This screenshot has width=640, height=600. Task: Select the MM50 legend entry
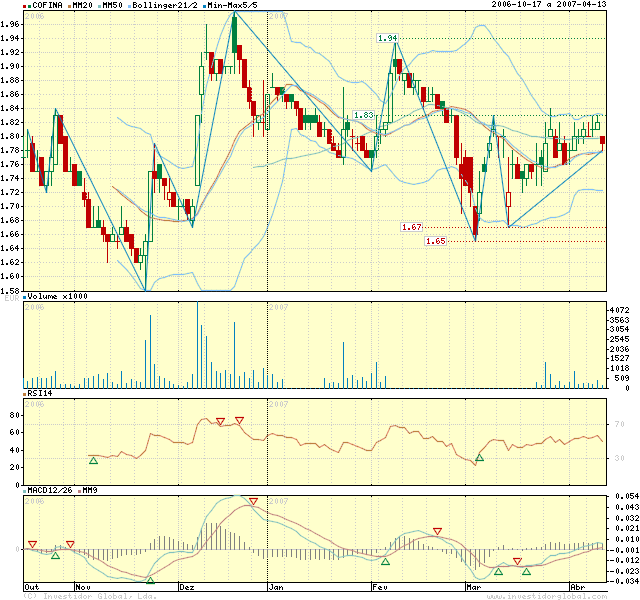(110, 5)
